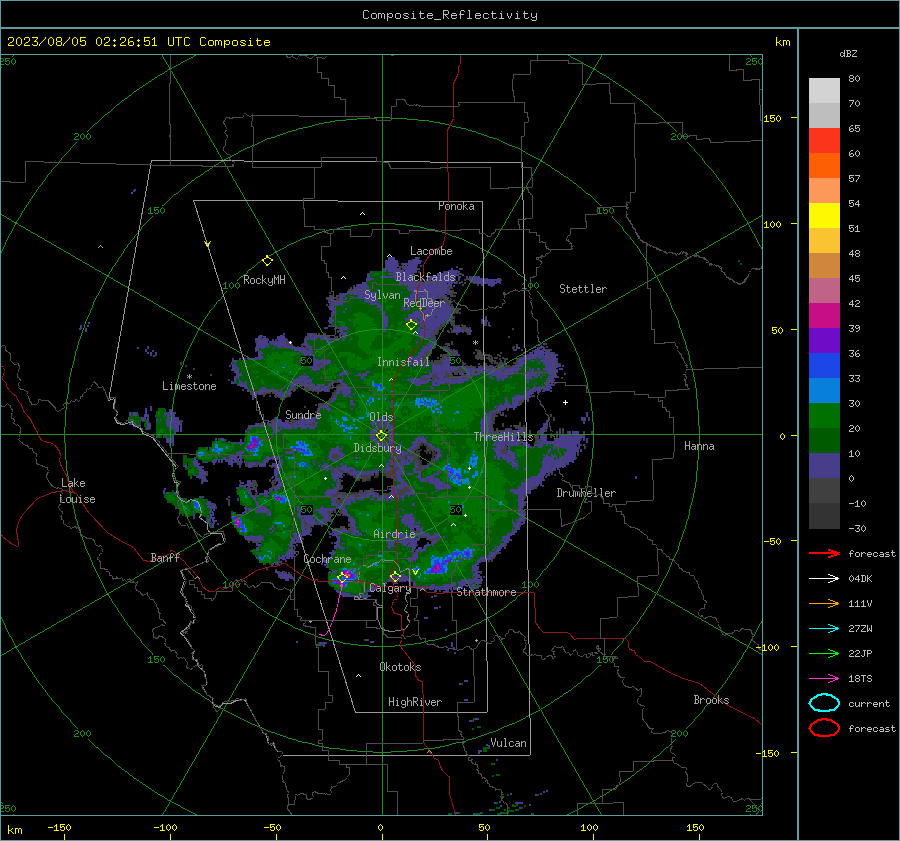Click the 04DK text in the legend
Image resolution: width=900 pixels, height=841 pixels.
point(860,579)
